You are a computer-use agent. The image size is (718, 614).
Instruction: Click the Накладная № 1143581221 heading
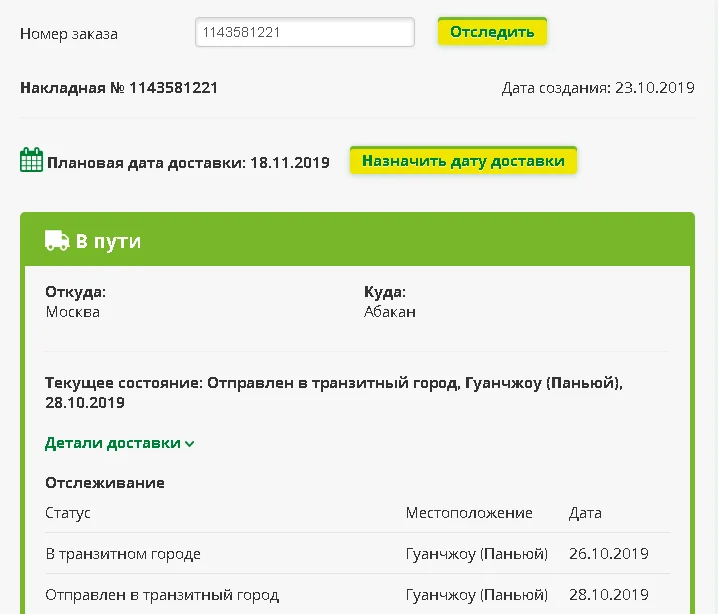click(x=119, y=87)
